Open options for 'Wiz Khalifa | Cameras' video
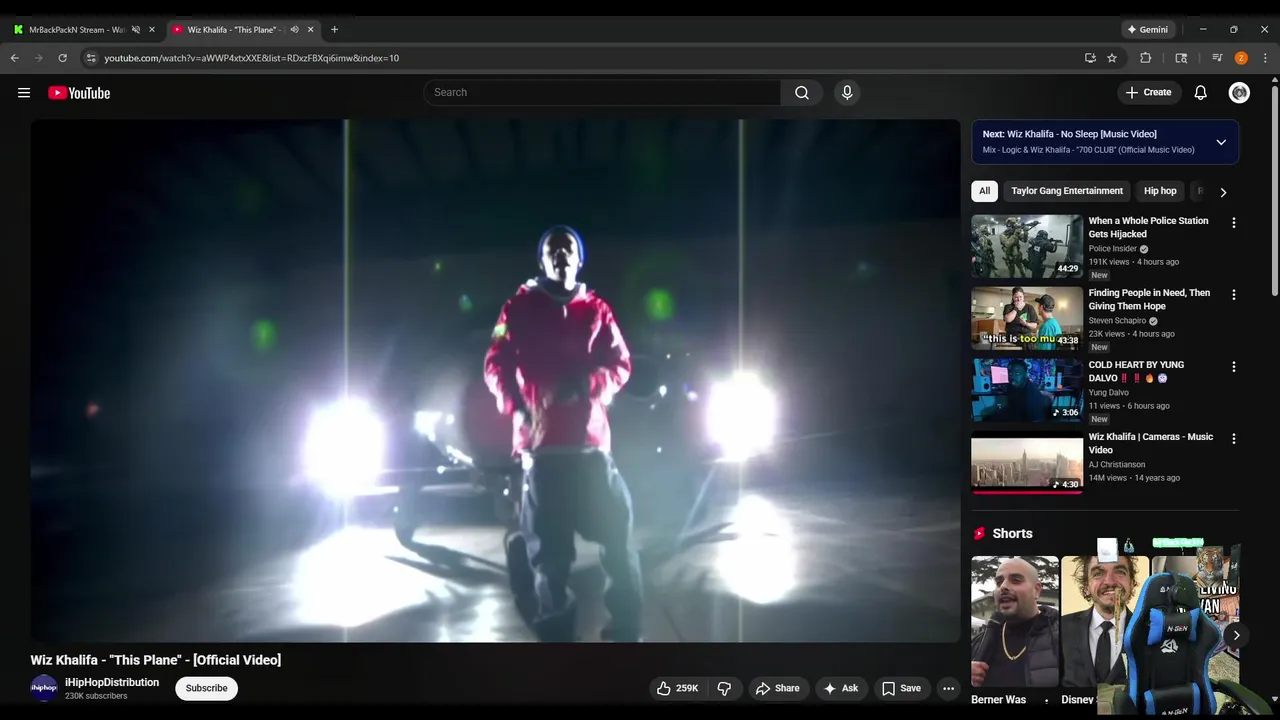 (1233, 439)
